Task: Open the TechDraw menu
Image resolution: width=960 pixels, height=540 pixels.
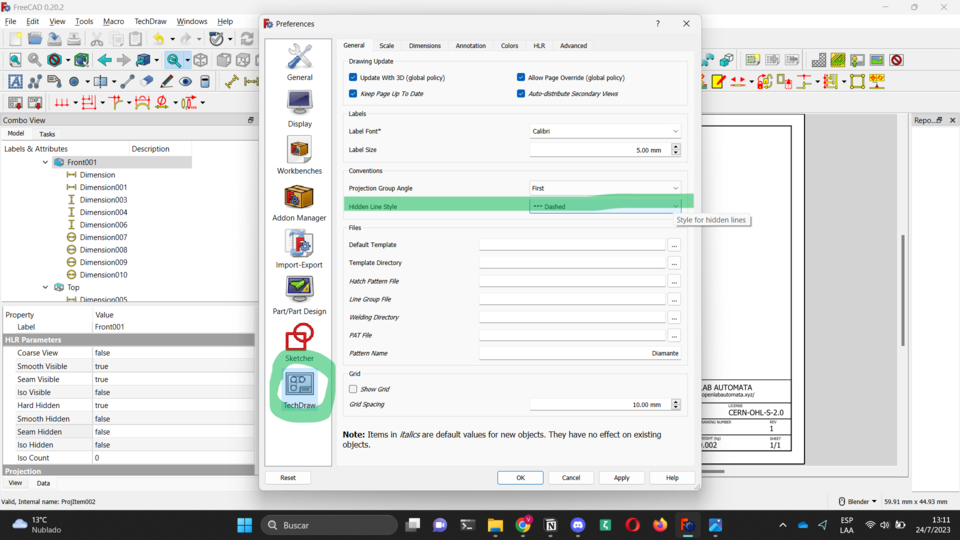Action: pyautogui.click(x=150, y=21)
